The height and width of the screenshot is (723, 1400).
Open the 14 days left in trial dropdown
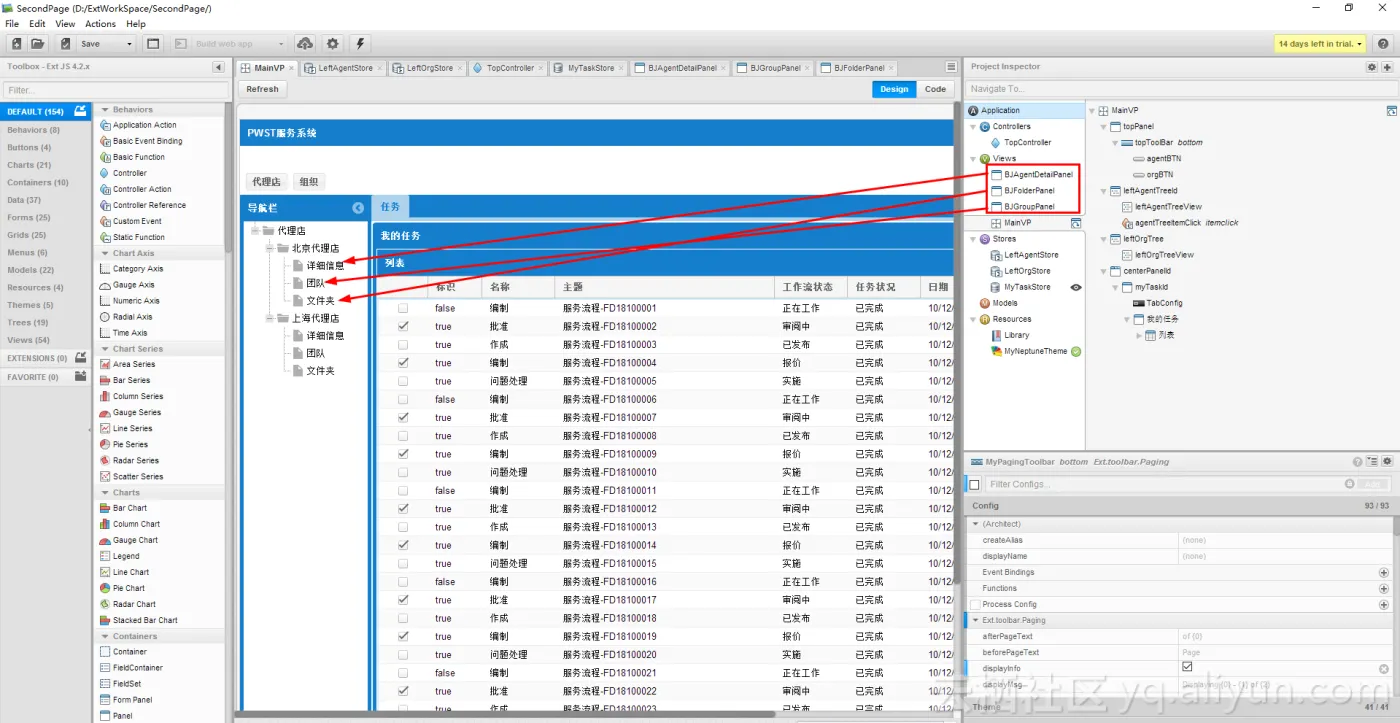[x=1321, y=44]
